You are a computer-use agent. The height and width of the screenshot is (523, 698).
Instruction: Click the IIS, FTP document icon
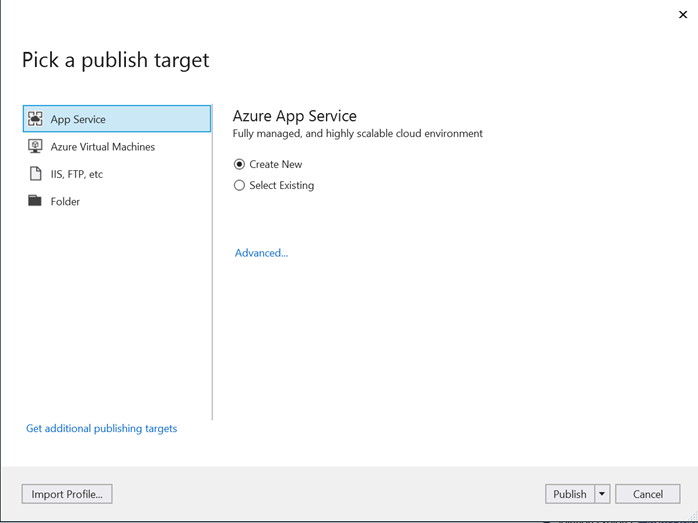pos(35,174)
